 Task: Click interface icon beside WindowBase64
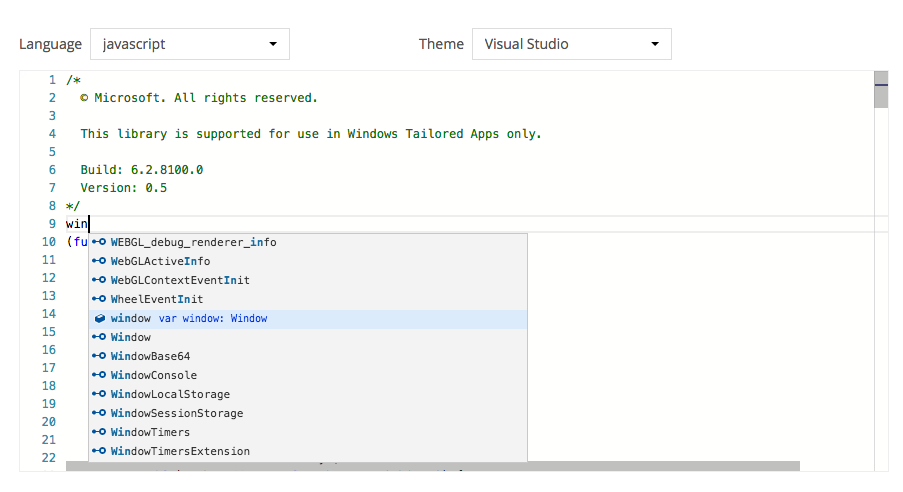tap(99, 356)
